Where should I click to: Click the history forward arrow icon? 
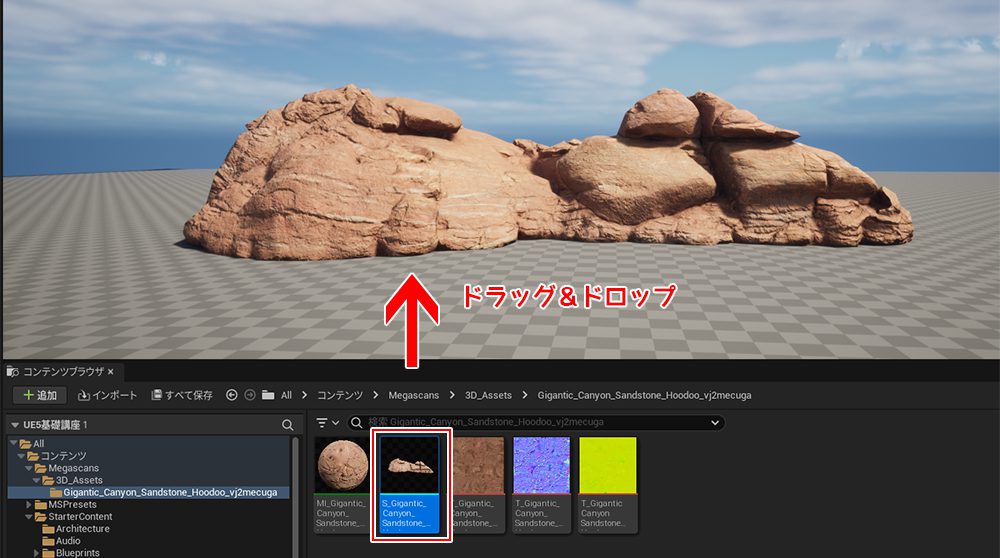pyautogui.click(x=250, y=395)
